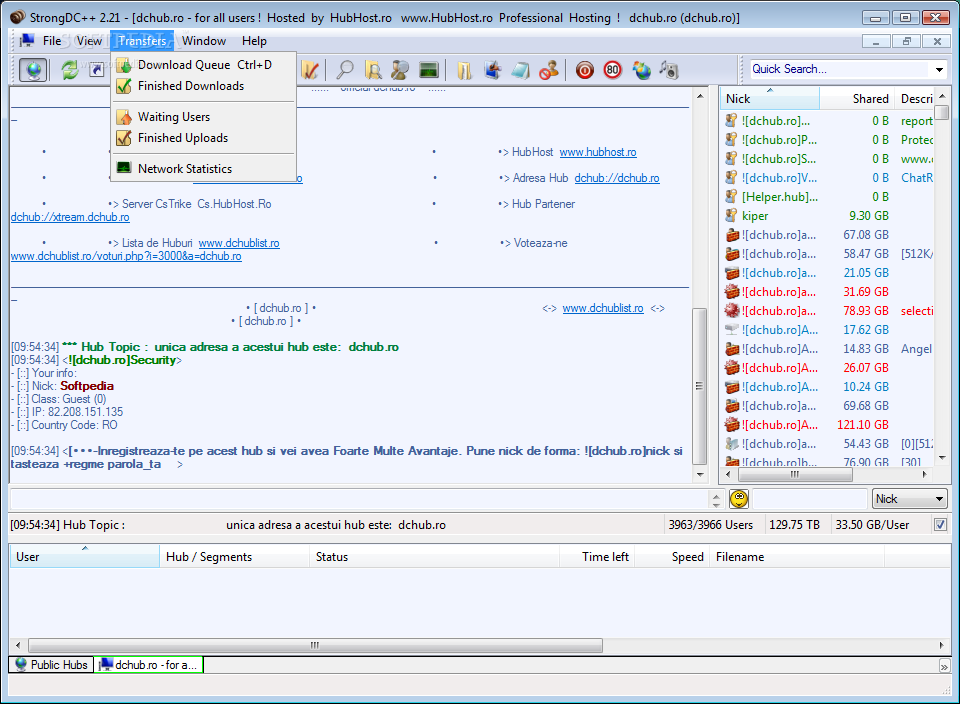This screenshot has height=704, width=960.
Task: Click the Quick Search input field
Action: 841,70
